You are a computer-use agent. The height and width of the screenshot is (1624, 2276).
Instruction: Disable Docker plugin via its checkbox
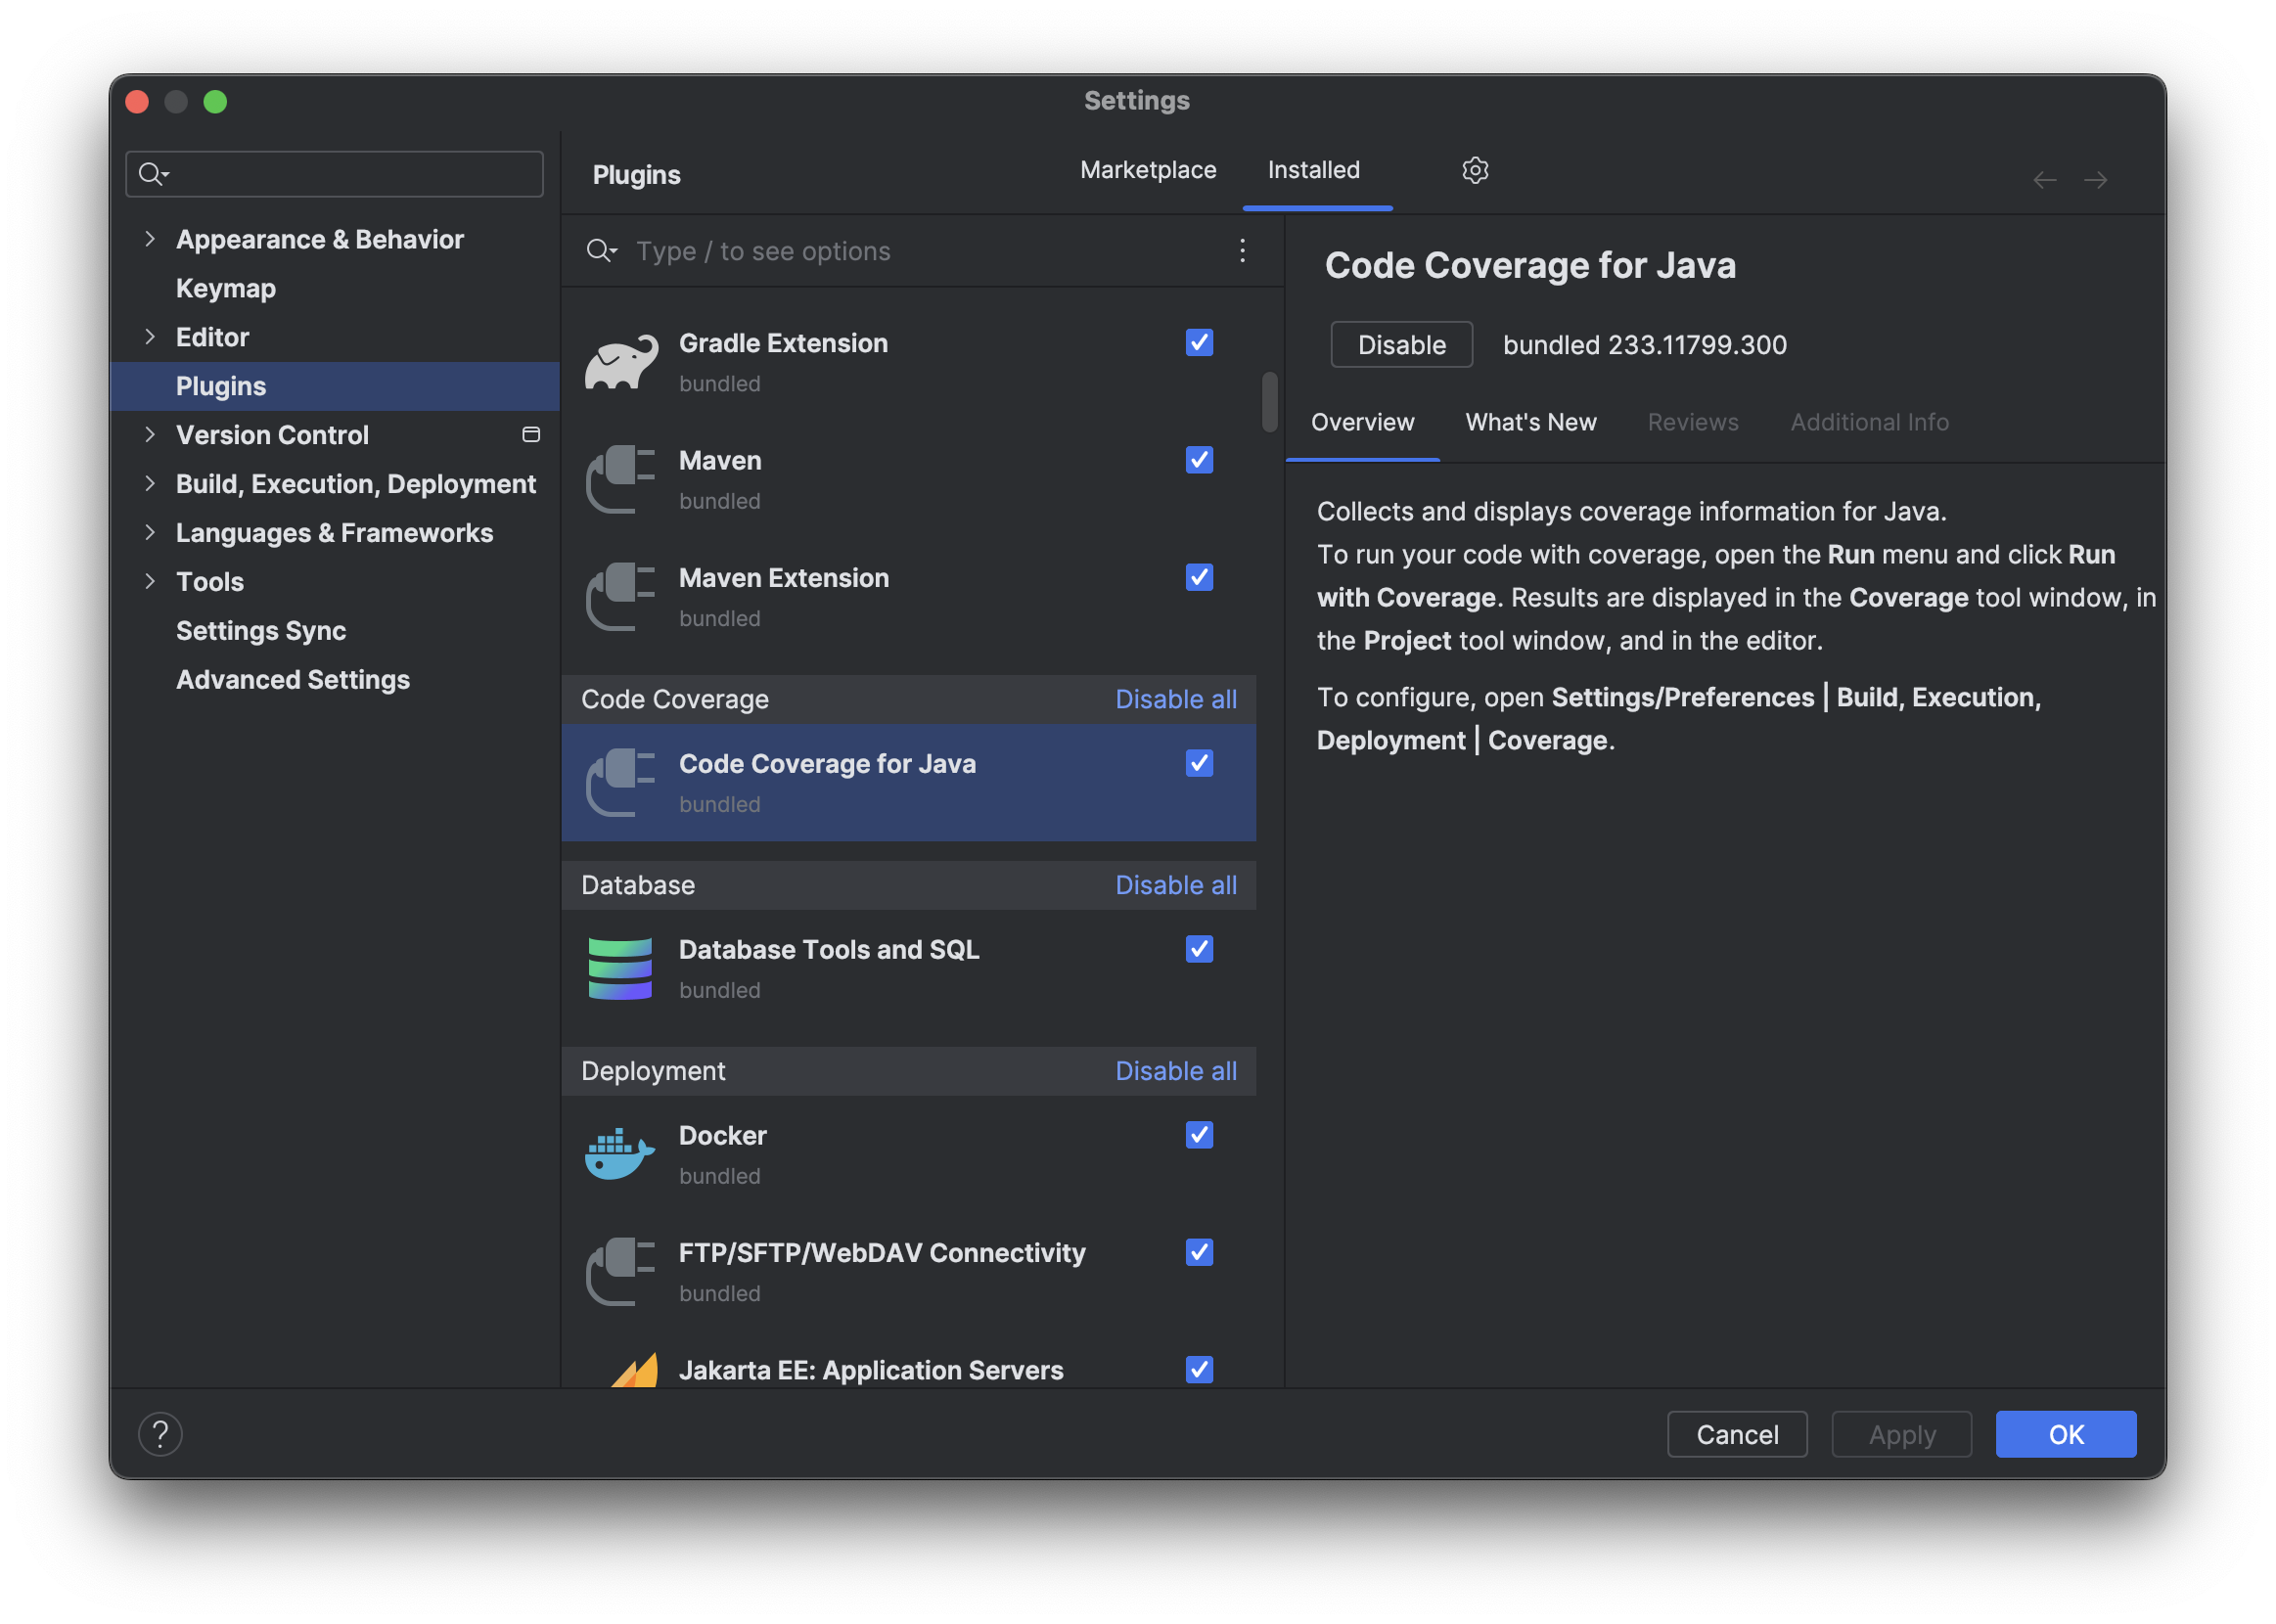pos(1199,1135)
